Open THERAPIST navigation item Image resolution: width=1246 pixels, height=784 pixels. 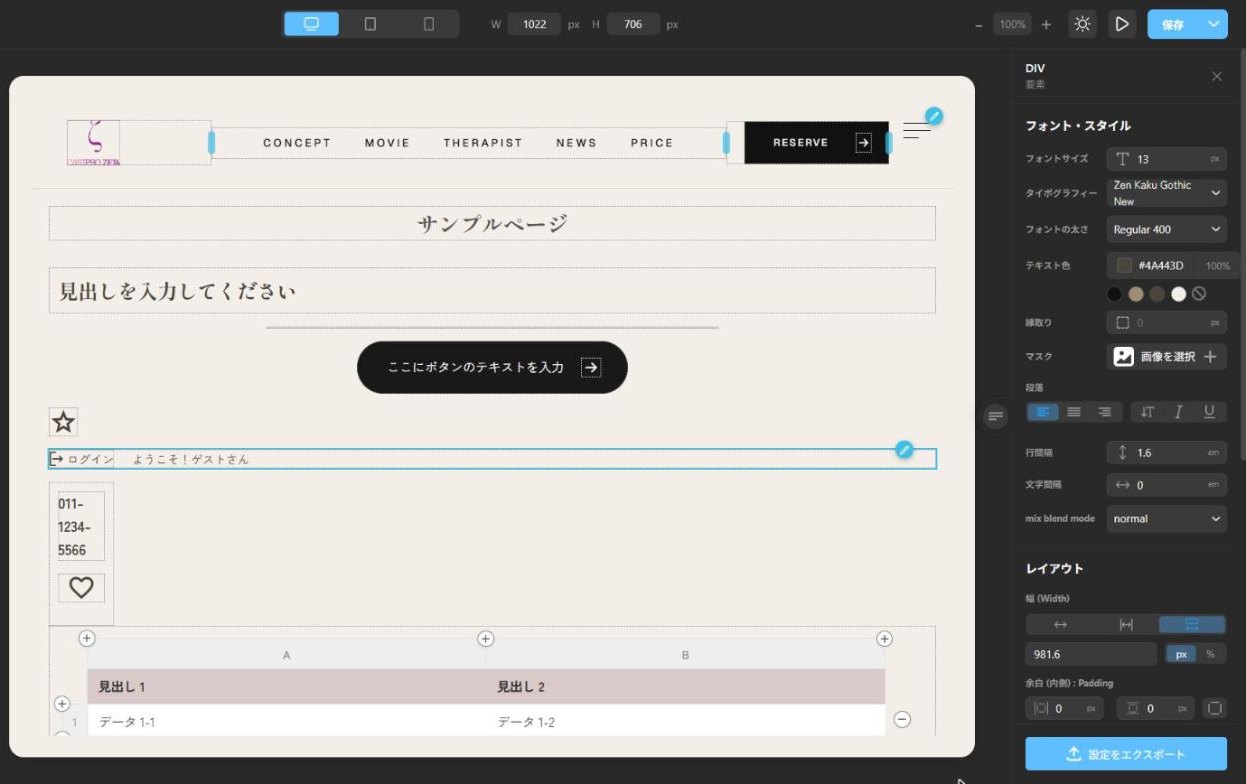pos(483,143)
